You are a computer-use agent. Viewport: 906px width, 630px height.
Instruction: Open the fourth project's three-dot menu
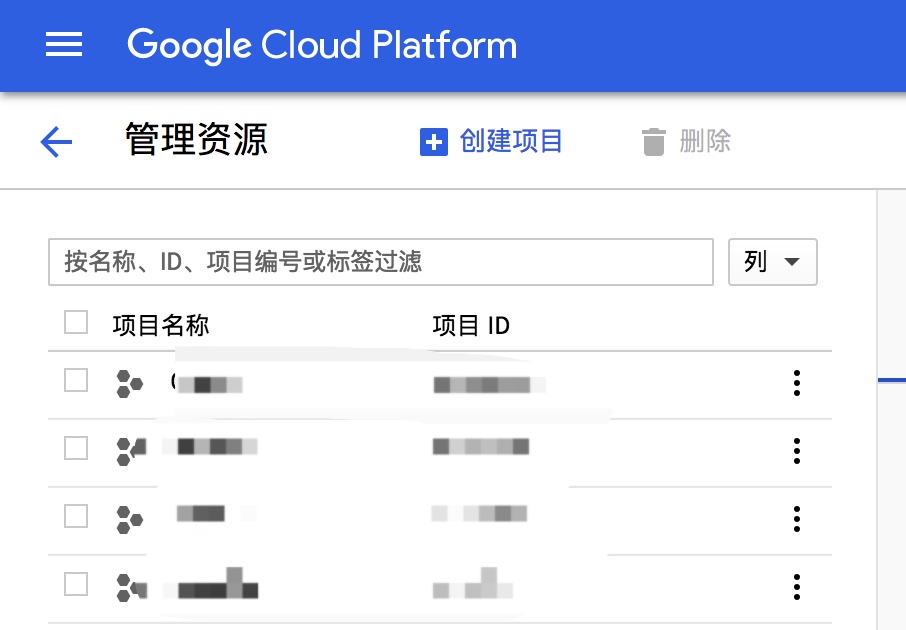(797, 587)
